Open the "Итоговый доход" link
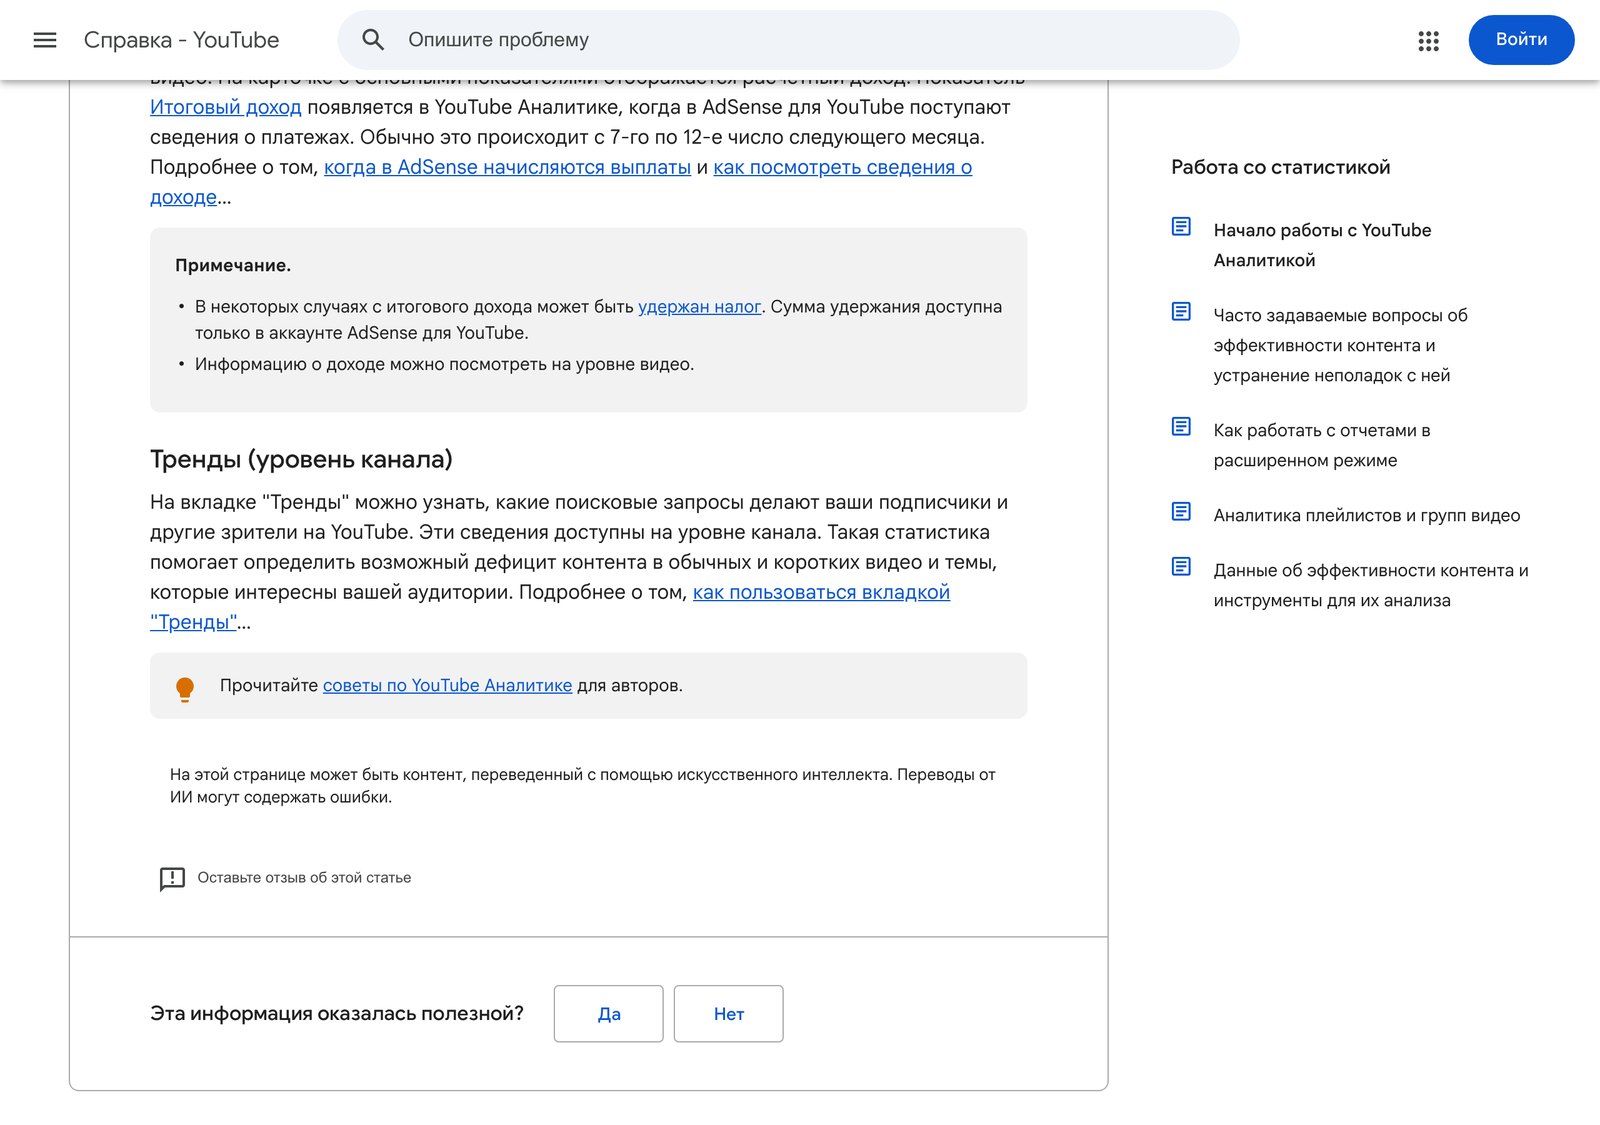Image resolution: width=1600 pixels, height=1125 pixels. 226,107
